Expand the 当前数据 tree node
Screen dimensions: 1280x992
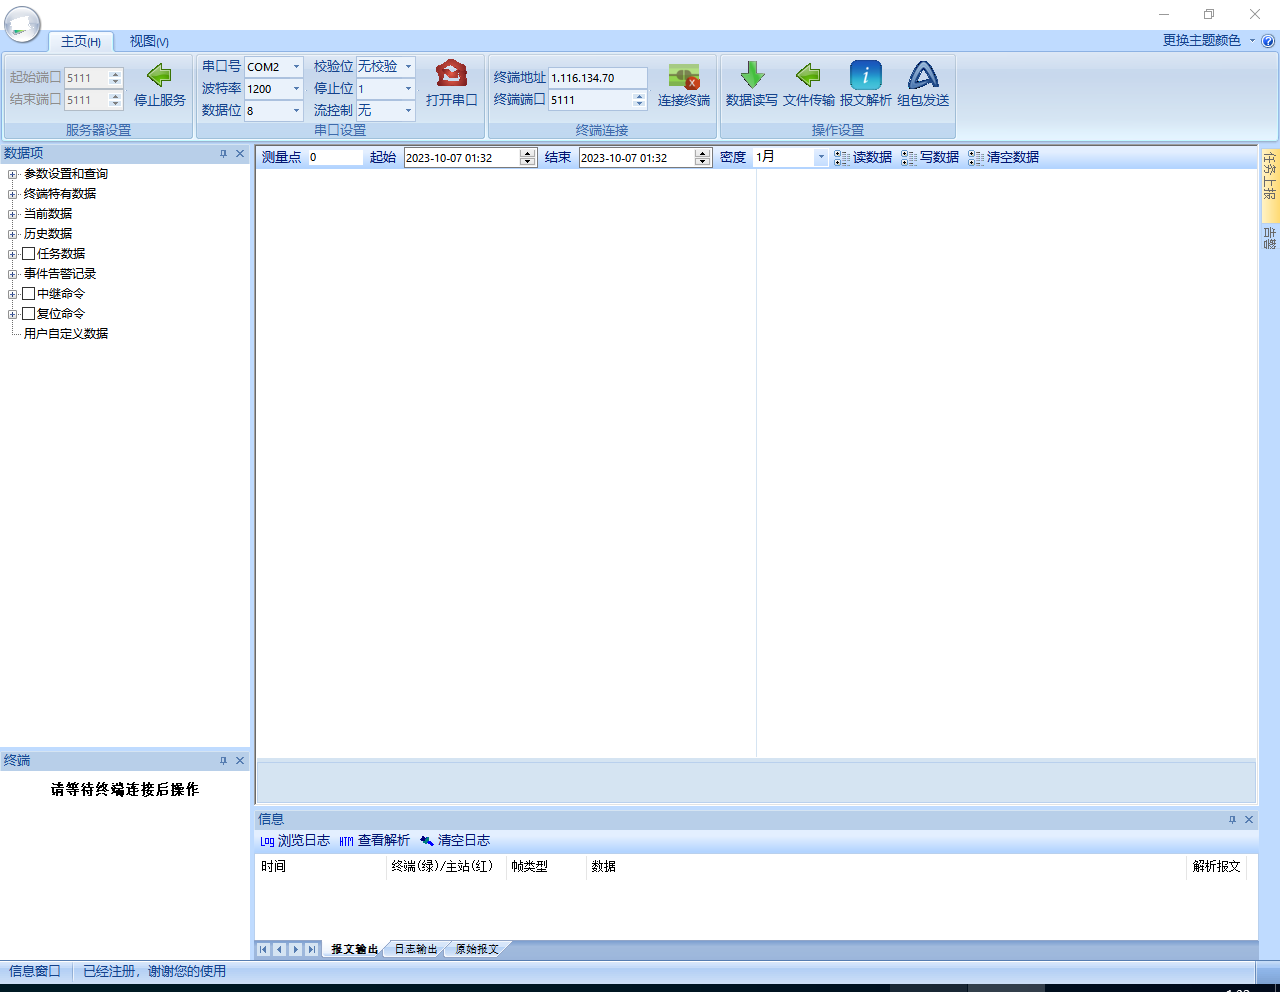[12, 214]
